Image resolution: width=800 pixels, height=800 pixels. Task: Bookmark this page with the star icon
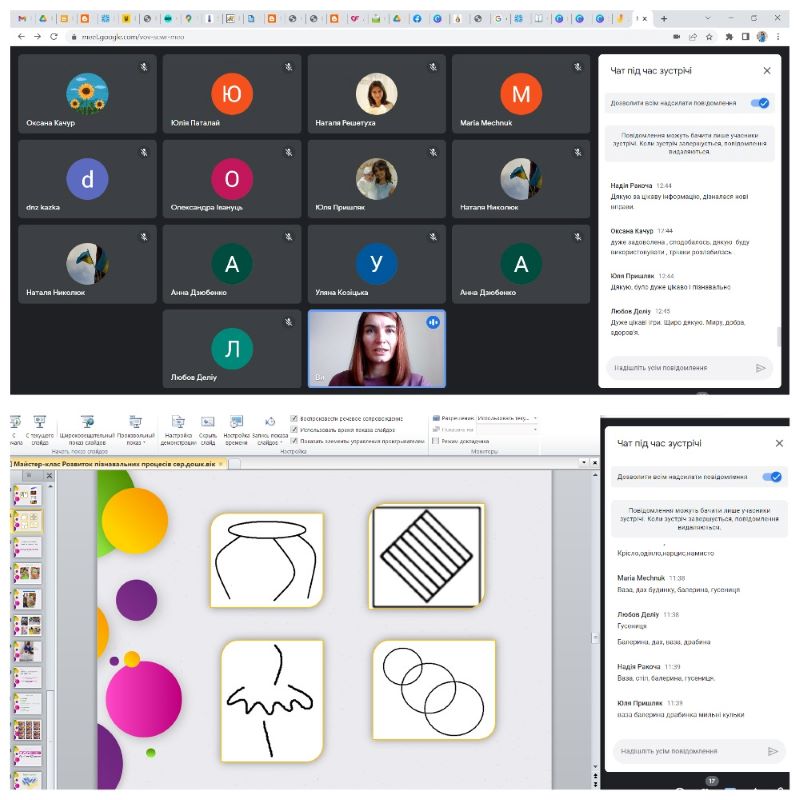click(709, 37)
